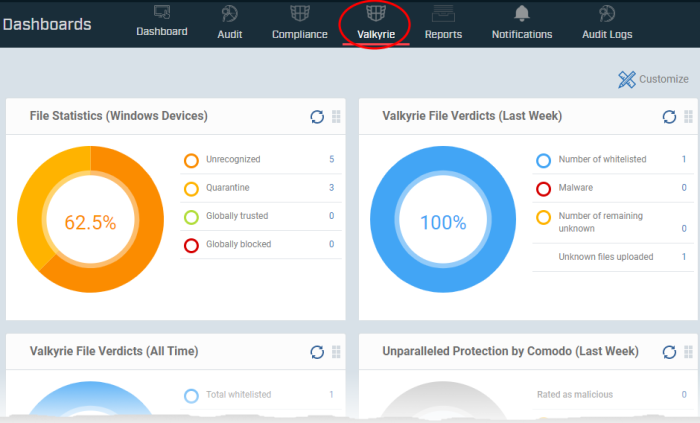Click the Unrecognized legend label
Screen dimensions: 700x423
click(x=233, y=159)
